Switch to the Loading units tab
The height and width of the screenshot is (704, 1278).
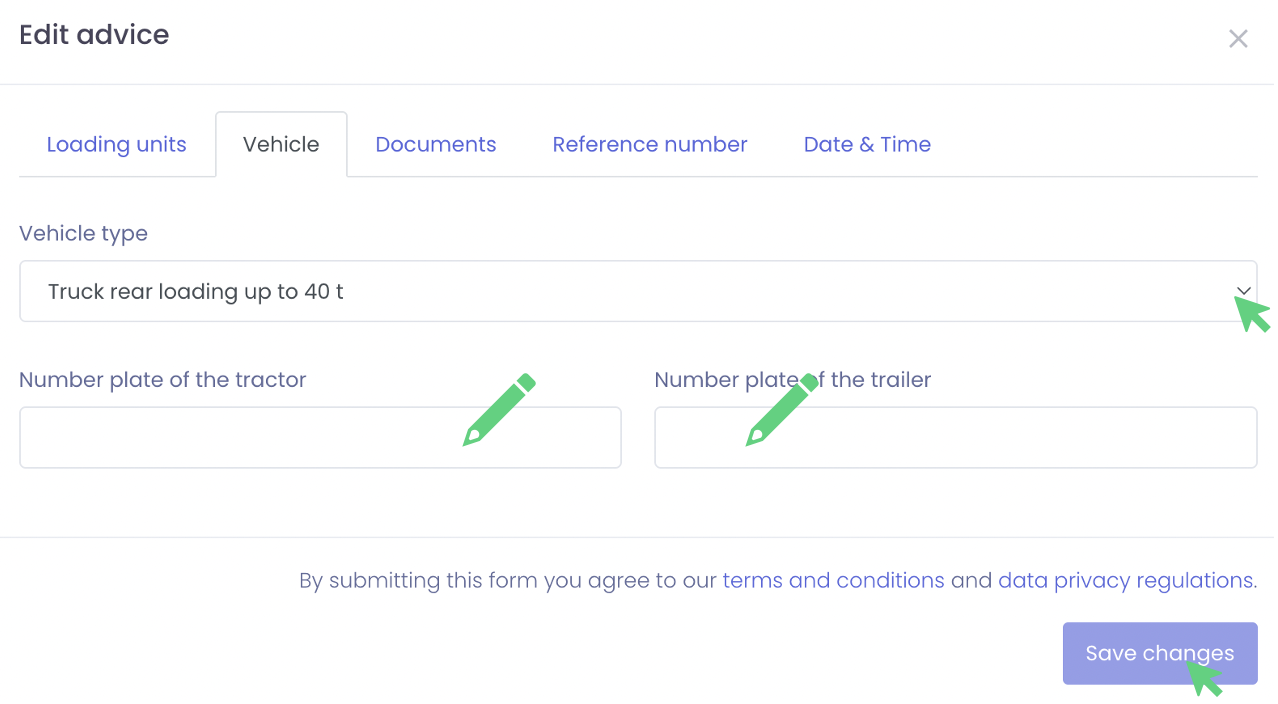[x=116, y=144]
